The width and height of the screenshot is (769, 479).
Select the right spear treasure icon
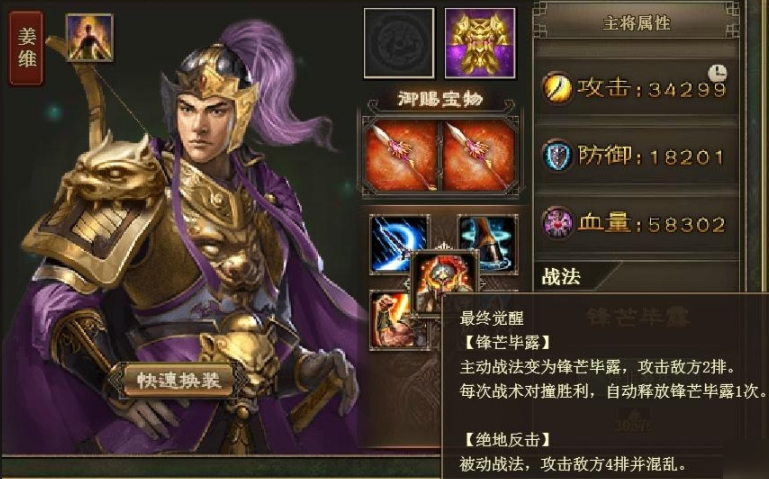point(479,156)
